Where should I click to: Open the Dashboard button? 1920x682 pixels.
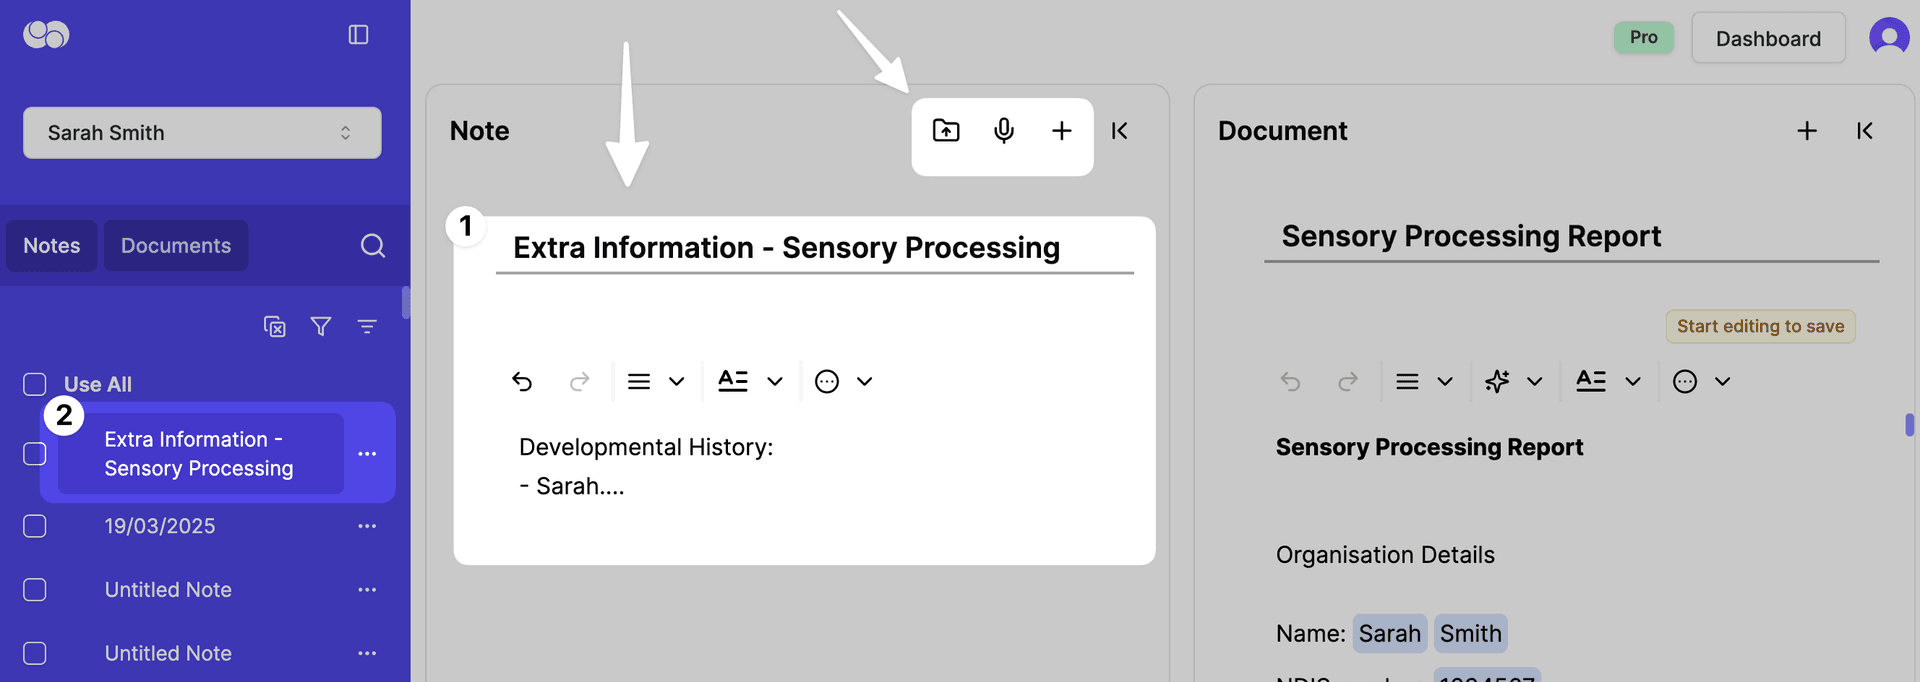pos(1768,38)
